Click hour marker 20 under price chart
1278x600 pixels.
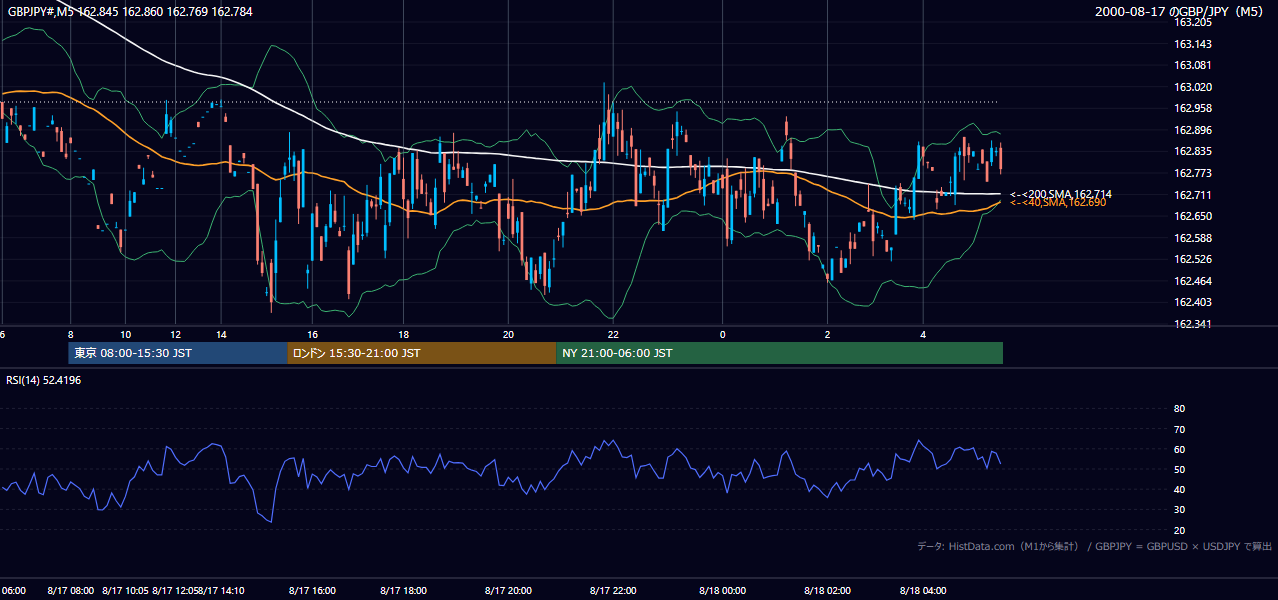click(508, 334)
